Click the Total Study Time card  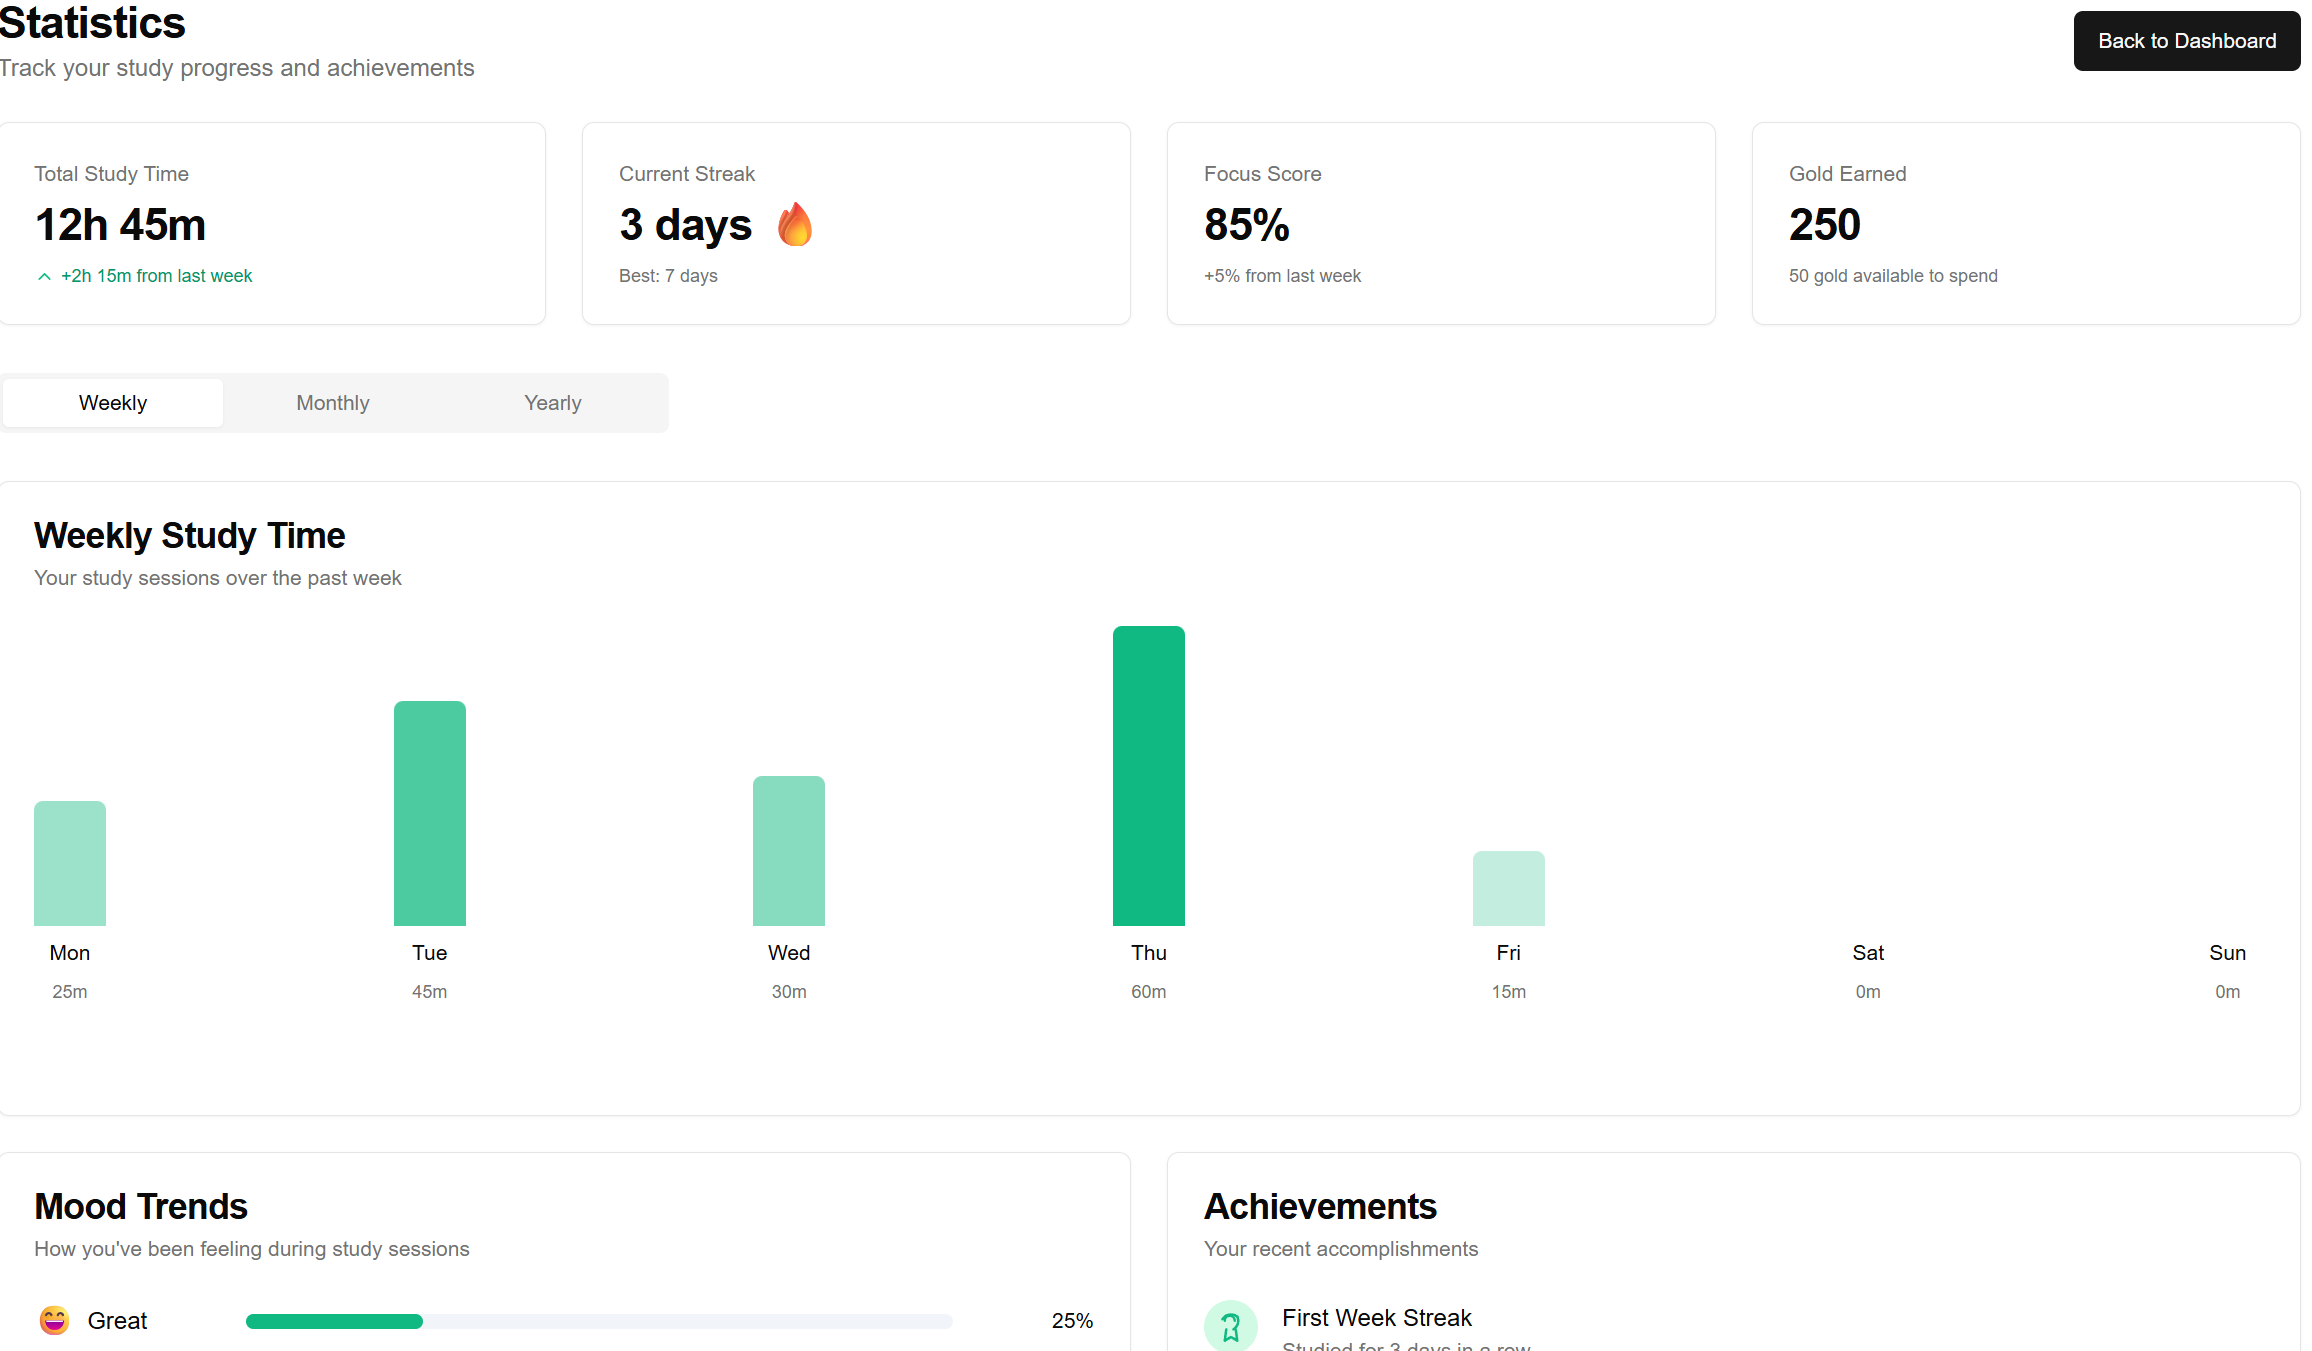tap(273, 223)
